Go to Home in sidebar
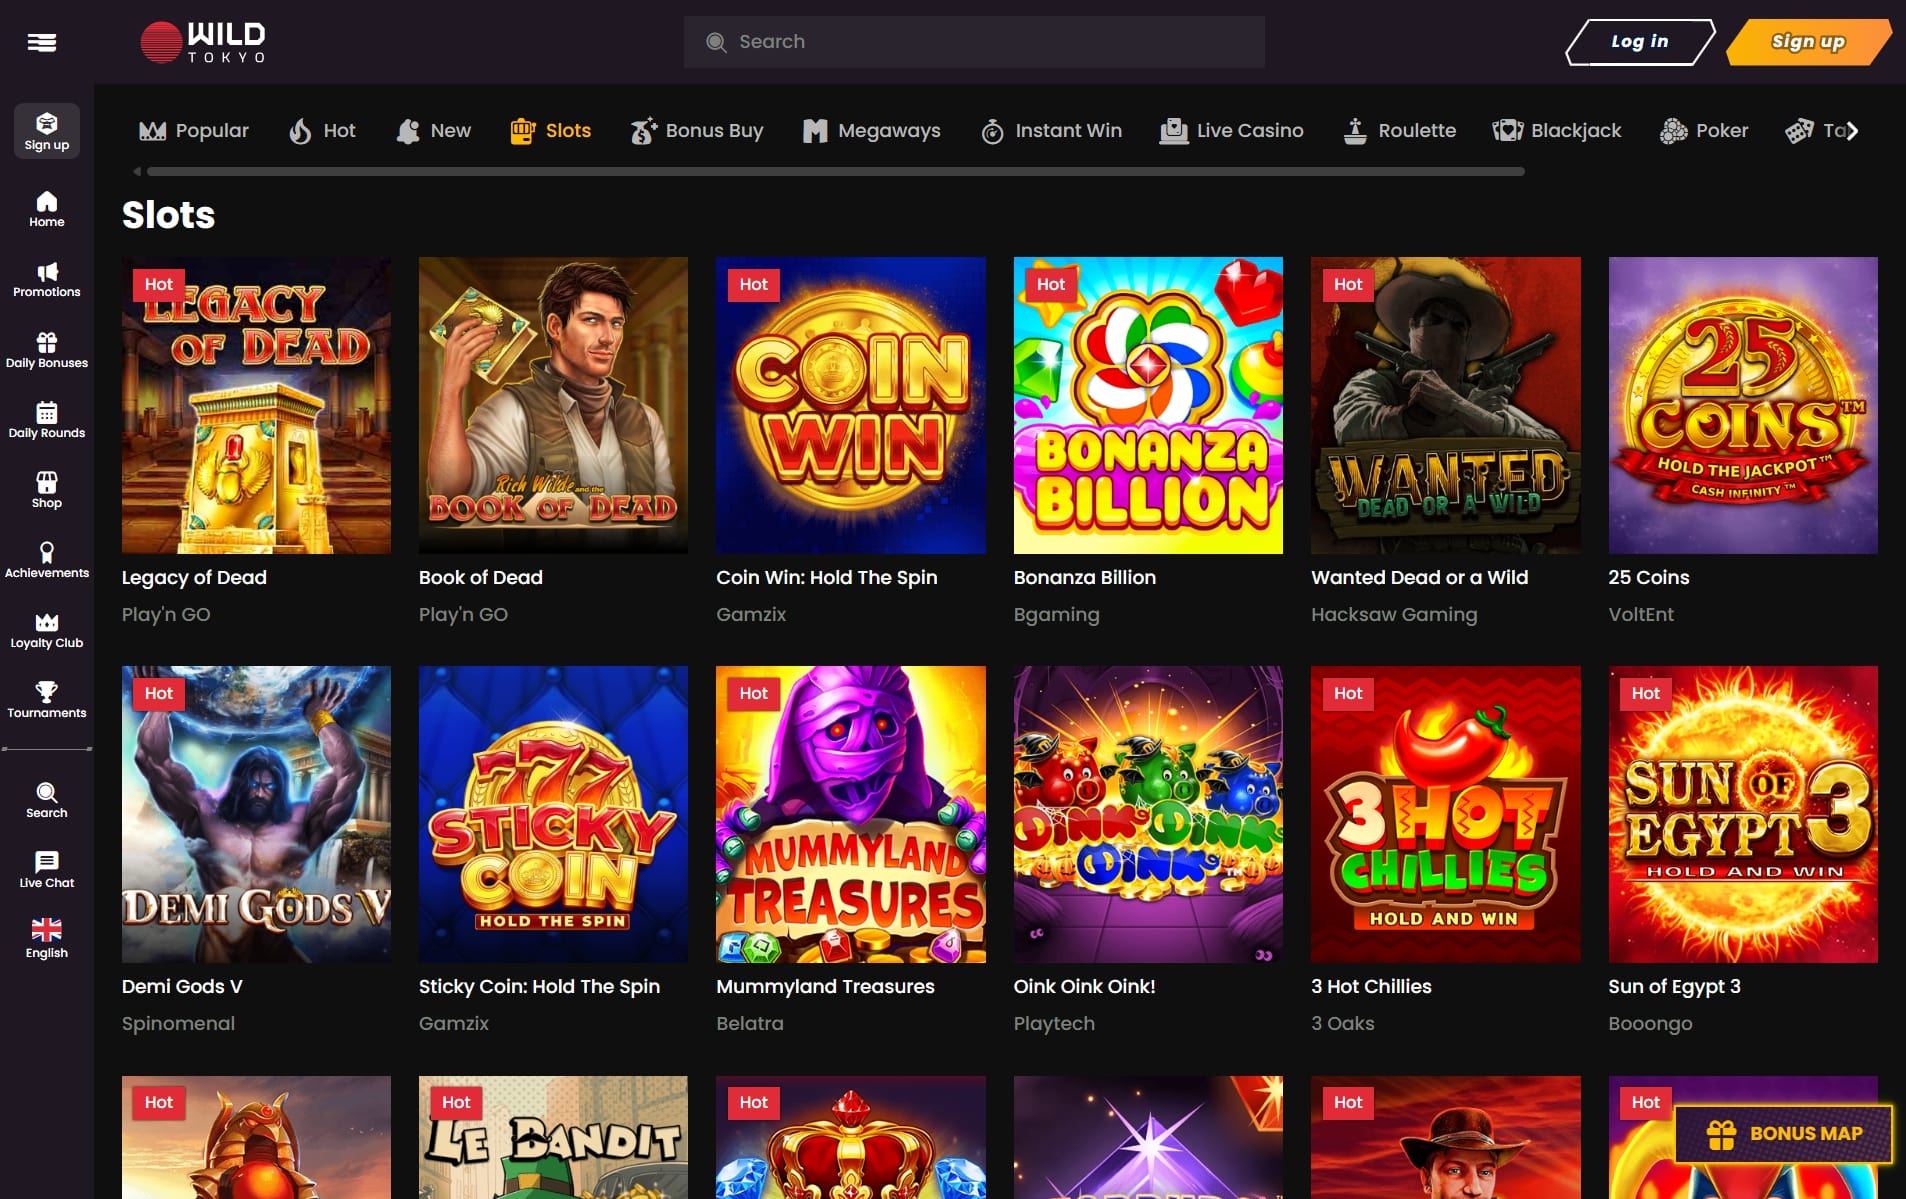 (47, 209)
